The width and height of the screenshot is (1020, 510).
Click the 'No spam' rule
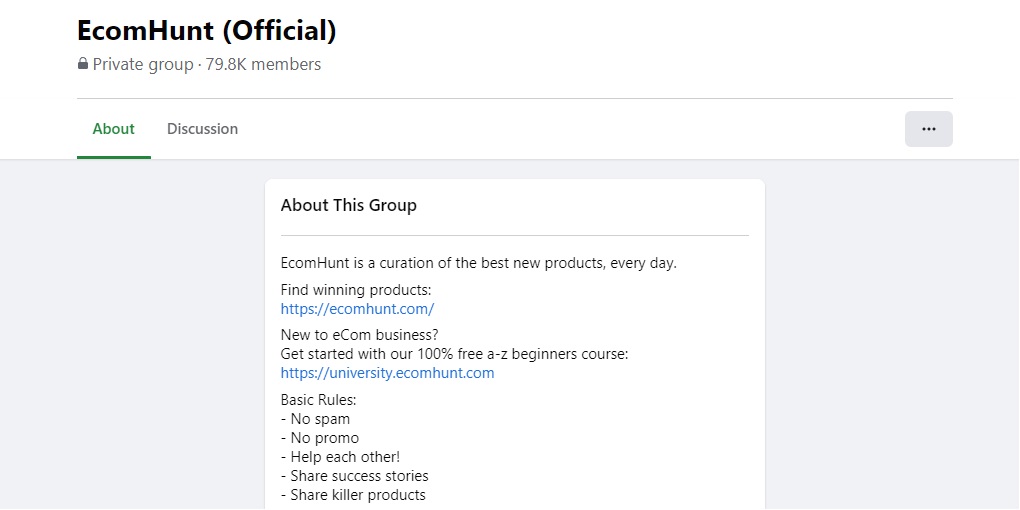click(320, 419)
